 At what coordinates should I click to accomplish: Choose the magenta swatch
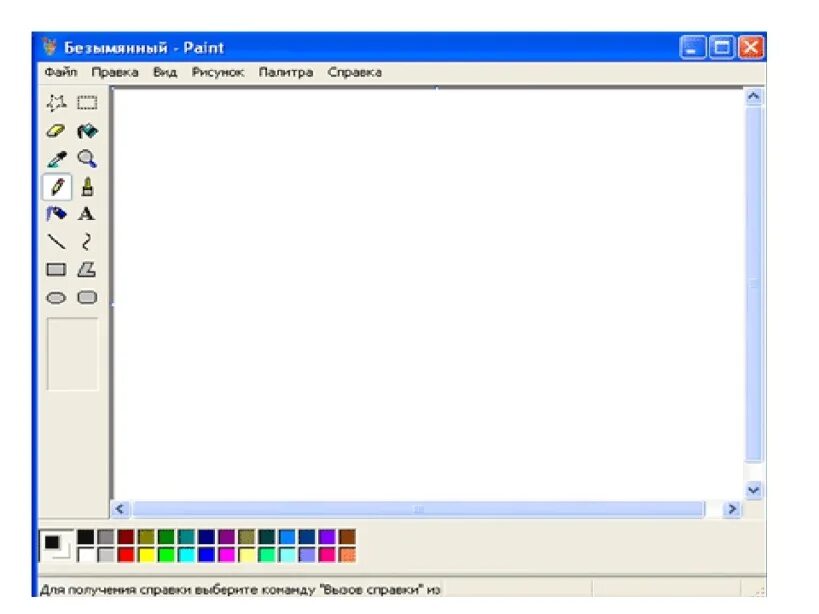[226, 554]
